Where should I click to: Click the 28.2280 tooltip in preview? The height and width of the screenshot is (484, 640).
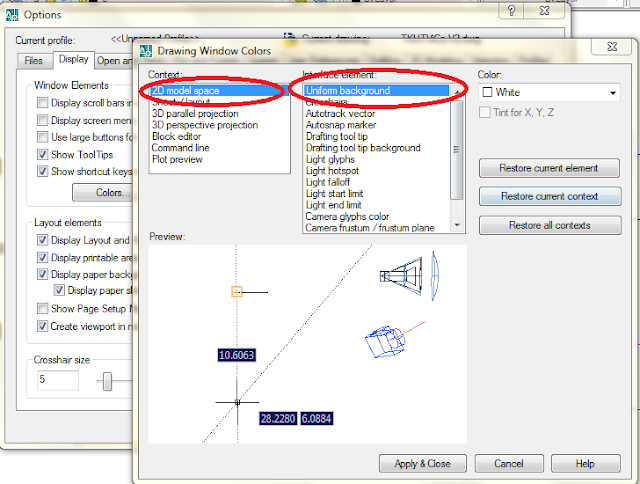pyautogui.click(x=278, y=418)
